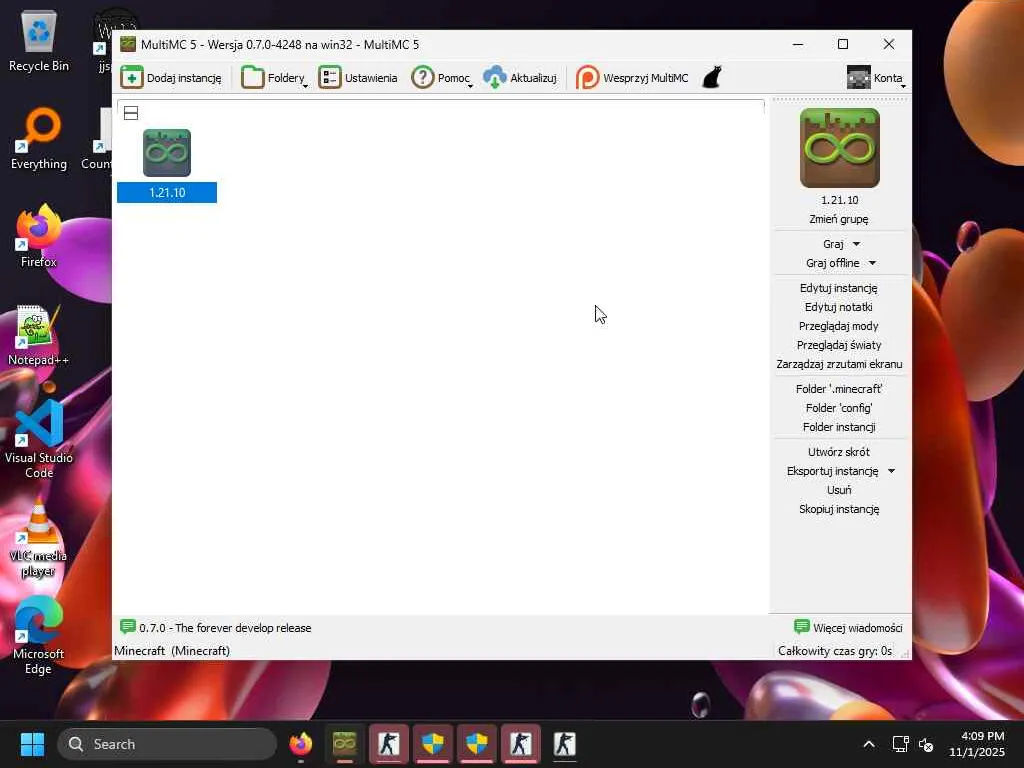Open Microsoft Edge desktop shortcut

point(39,635)
